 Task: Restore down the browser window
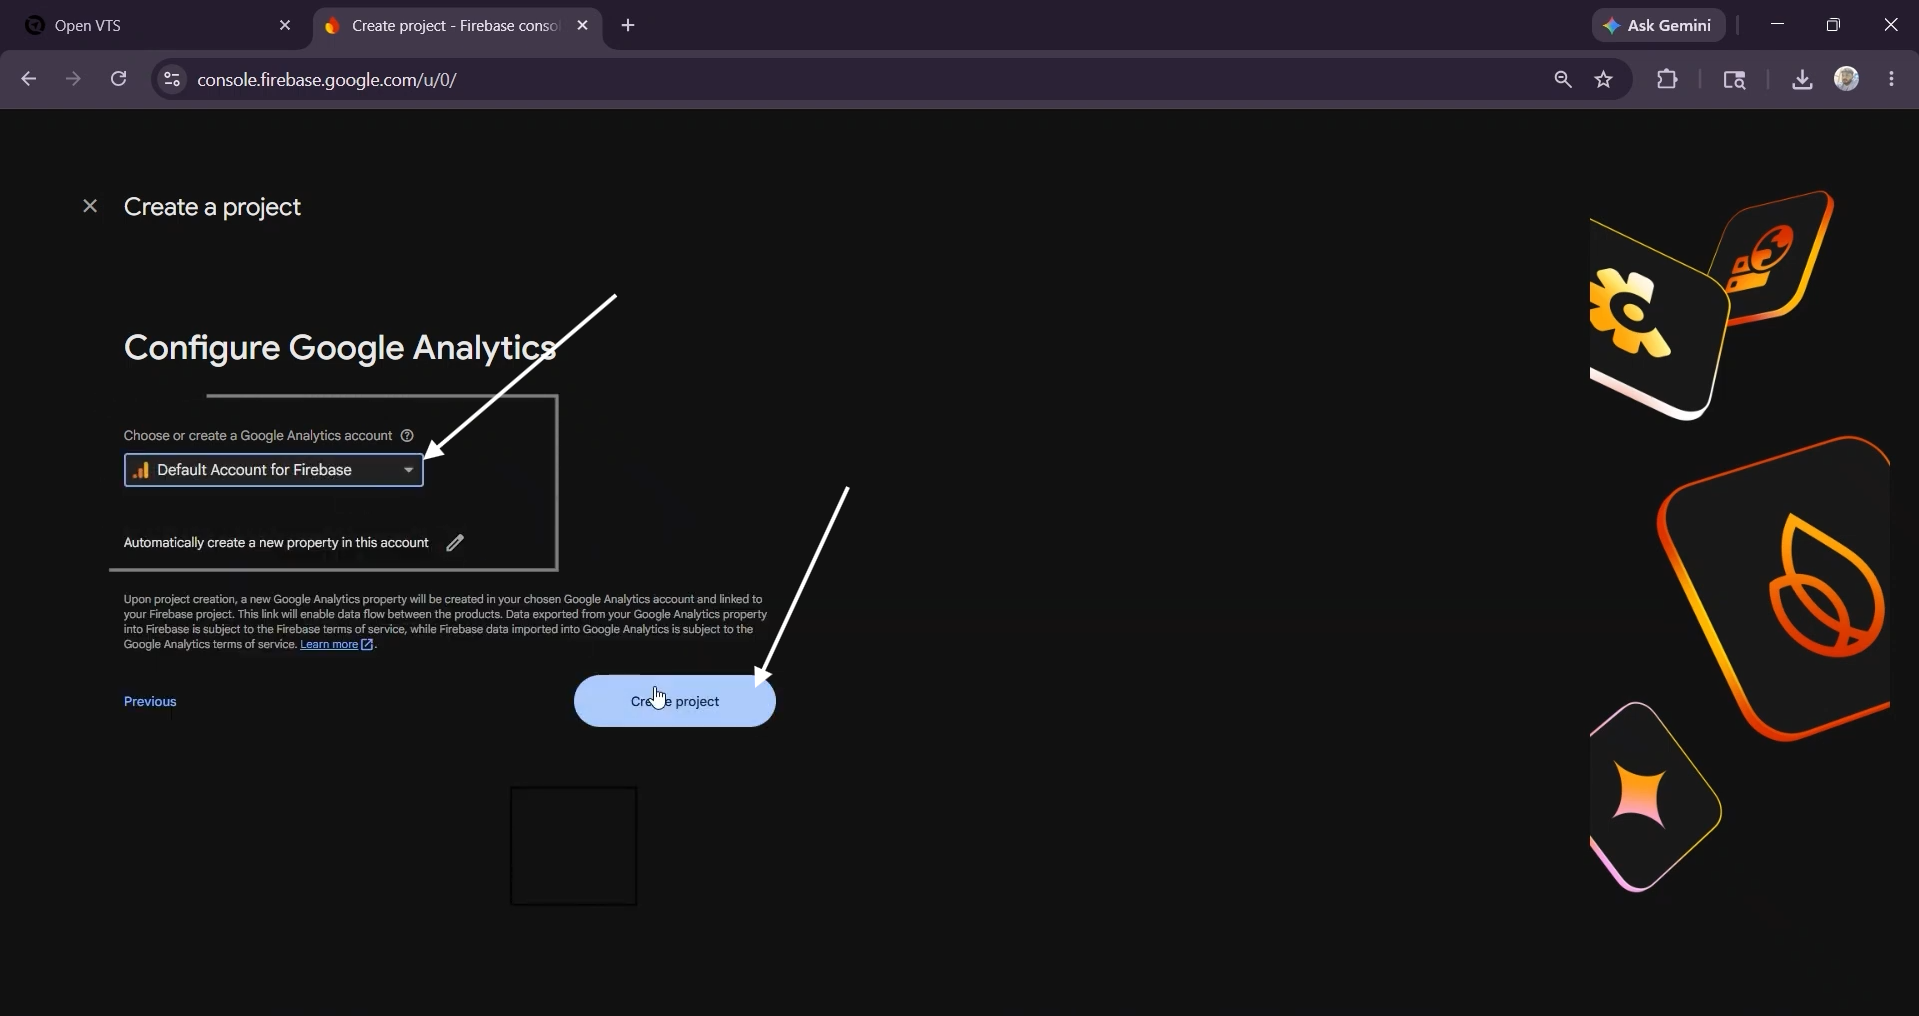click(1834, 26)
